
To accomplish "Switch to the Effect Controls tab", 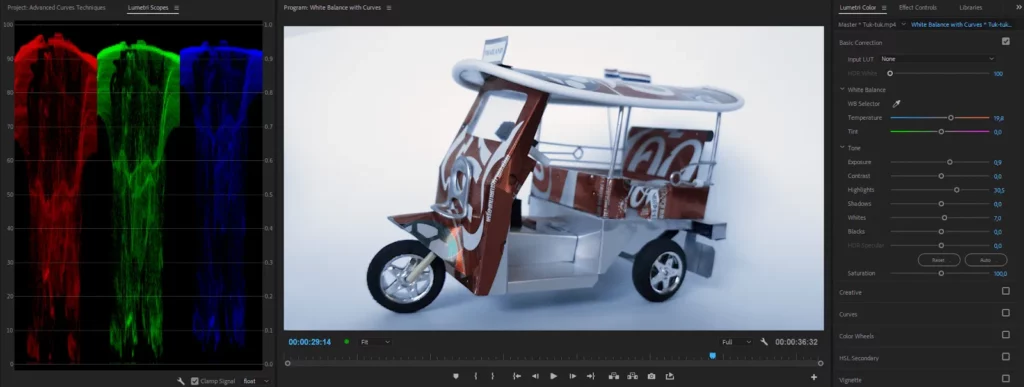I will click(x=918, y=8).
